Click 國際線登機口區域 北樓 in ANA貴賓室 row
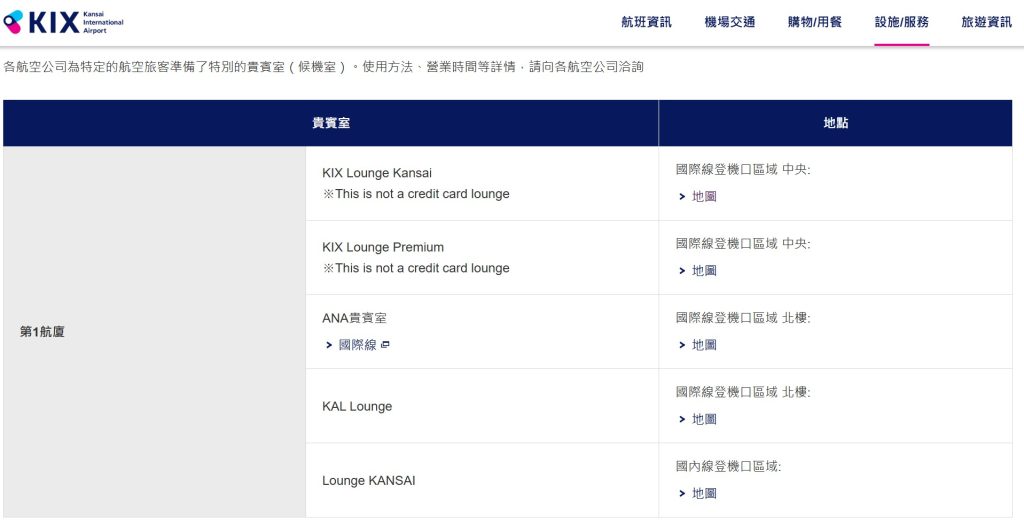 coord(743,318)
